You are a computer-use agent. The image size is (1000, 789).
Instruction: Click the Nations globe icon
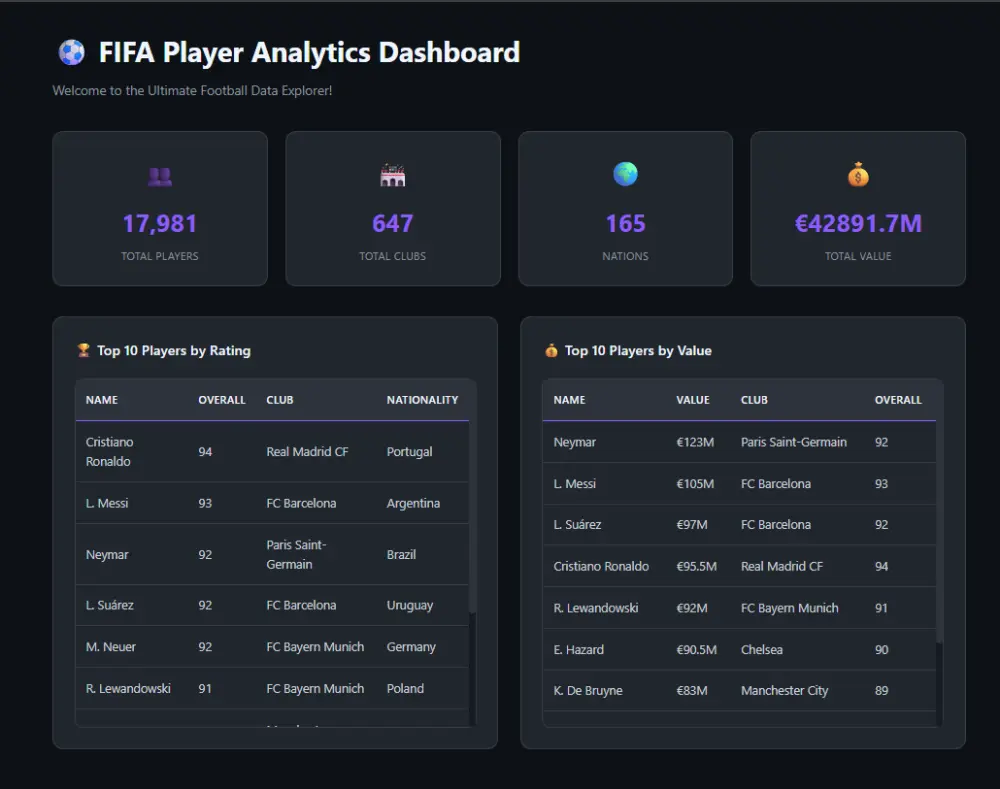(625, 175)
